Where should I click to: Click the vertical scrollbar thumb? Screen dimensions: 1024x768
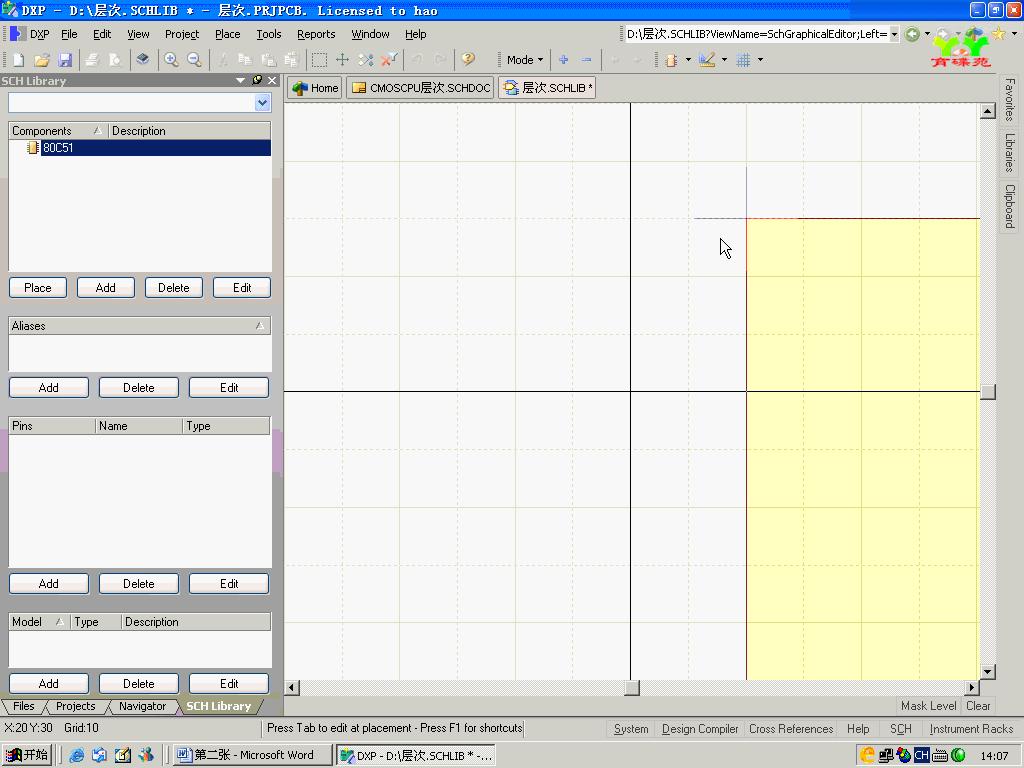coord(988,392)
